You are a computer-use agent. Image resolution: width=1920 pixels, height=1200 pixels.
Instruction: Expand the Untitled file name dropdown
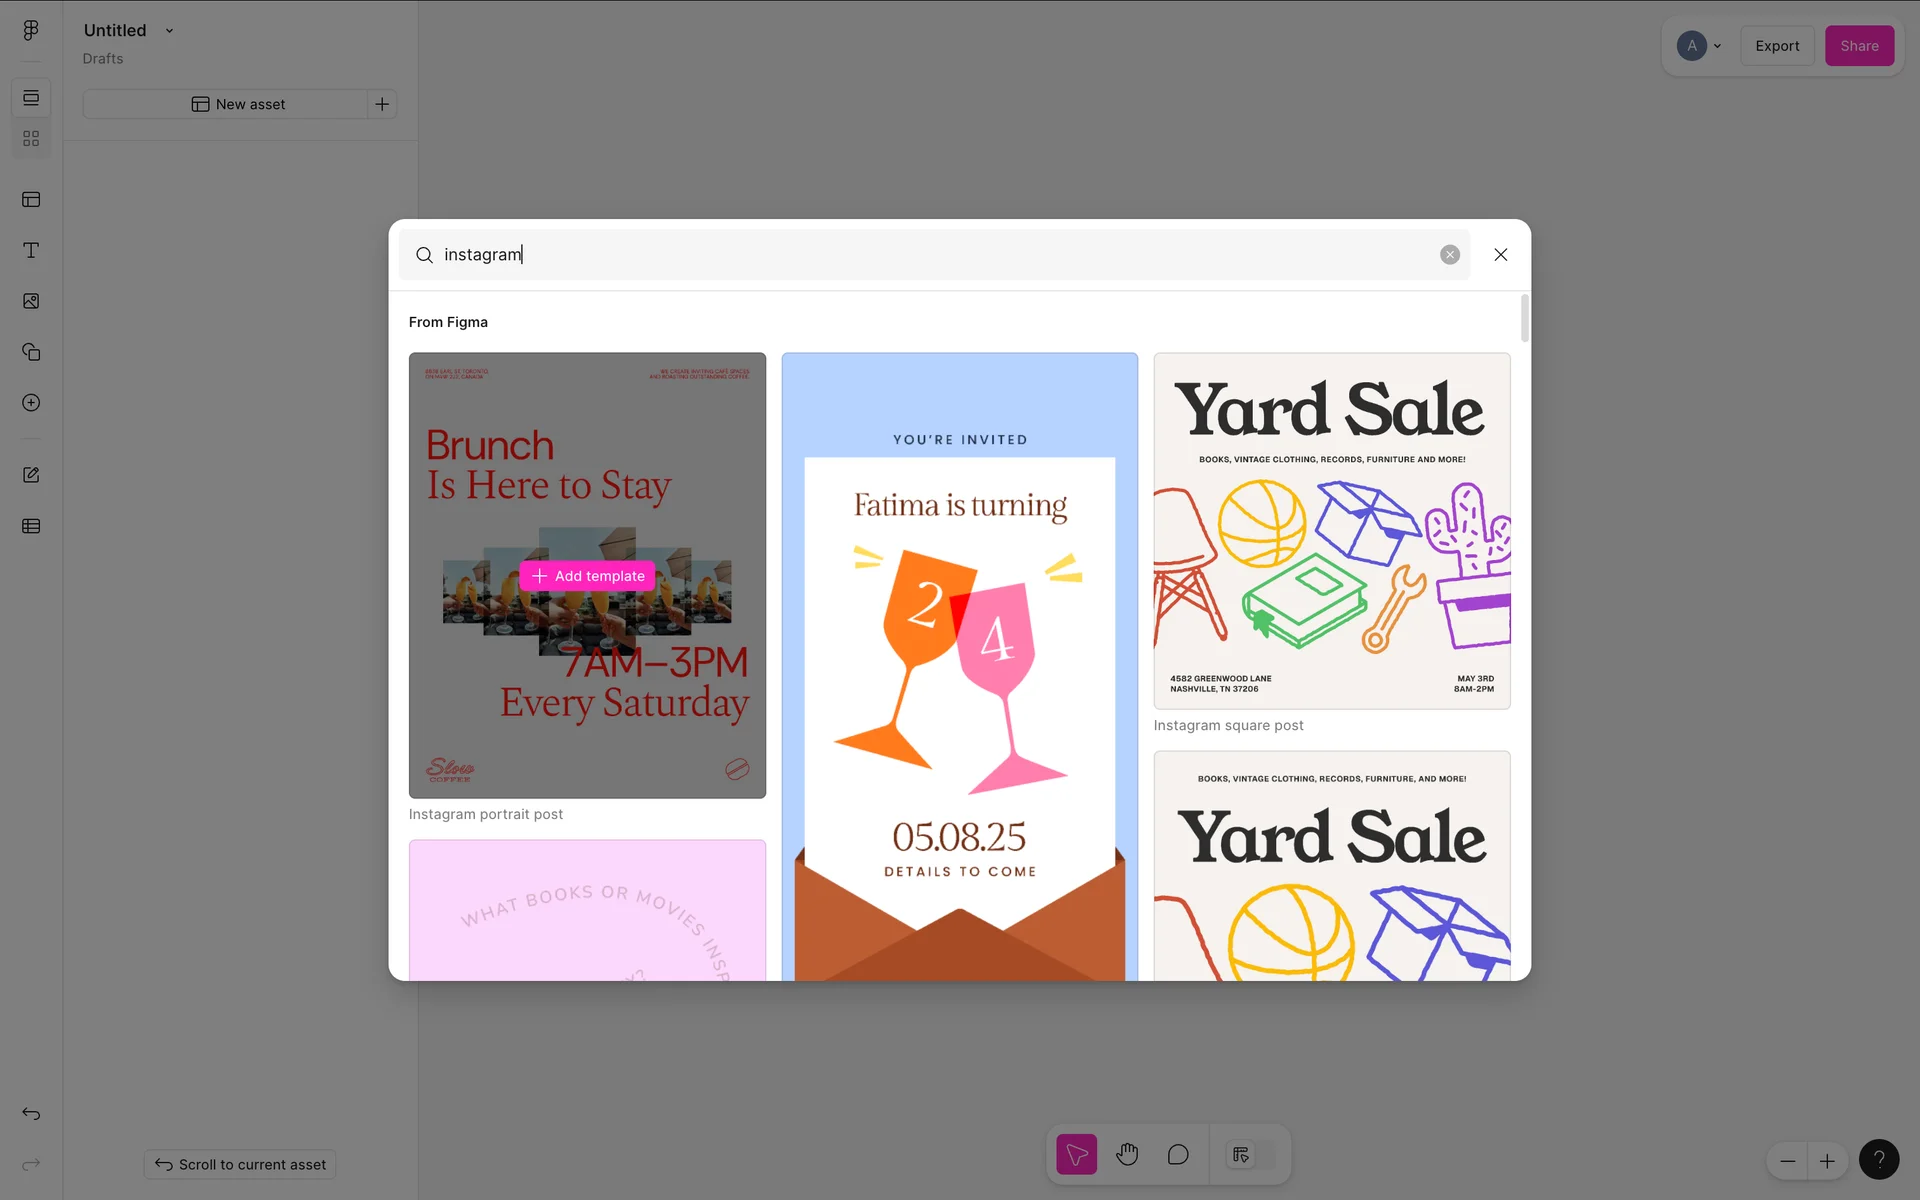(x=169, y=31)
